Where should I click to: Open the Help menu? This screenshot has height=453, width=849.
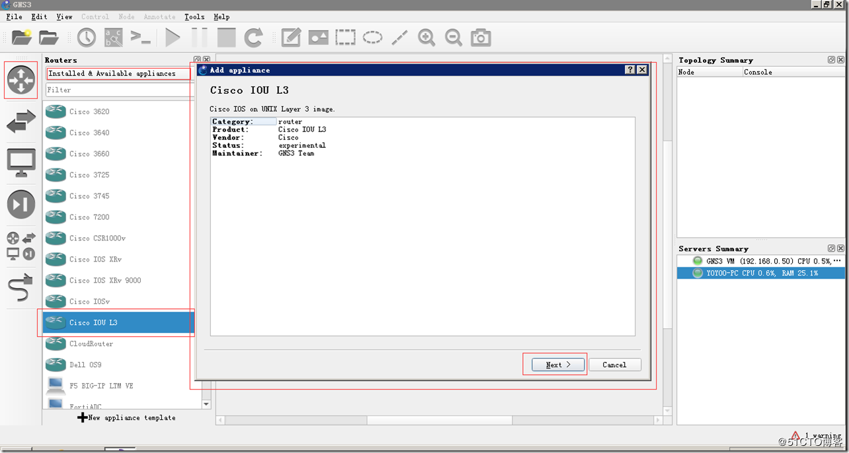pos(221,17)
